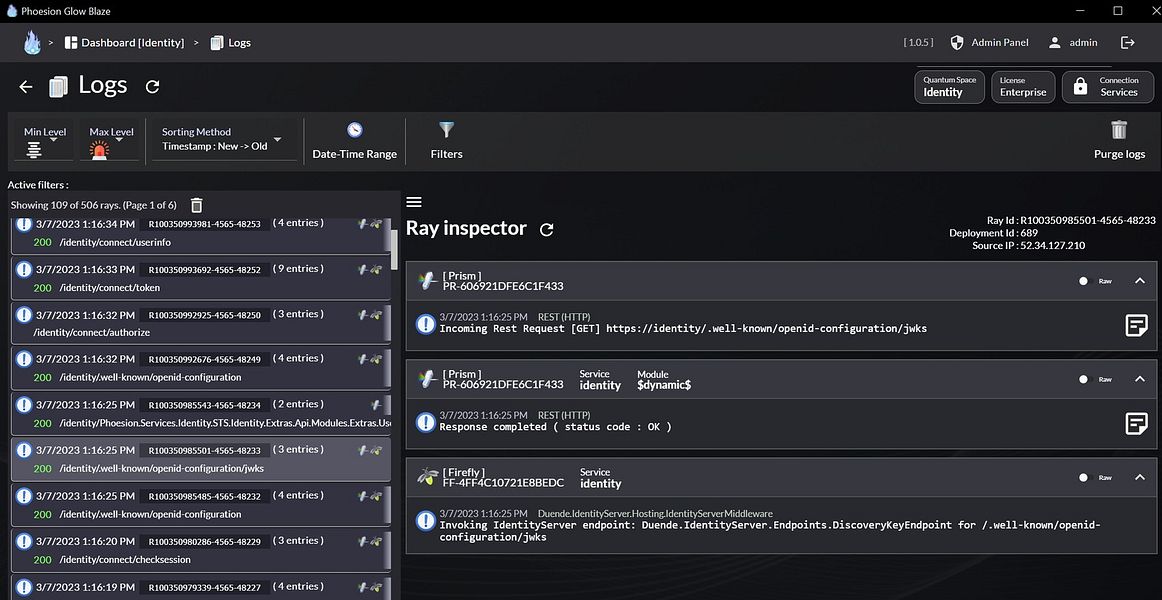Open the Min Level dropdown
Viewport: 1162px width, 600px height.
pos(46,140)
